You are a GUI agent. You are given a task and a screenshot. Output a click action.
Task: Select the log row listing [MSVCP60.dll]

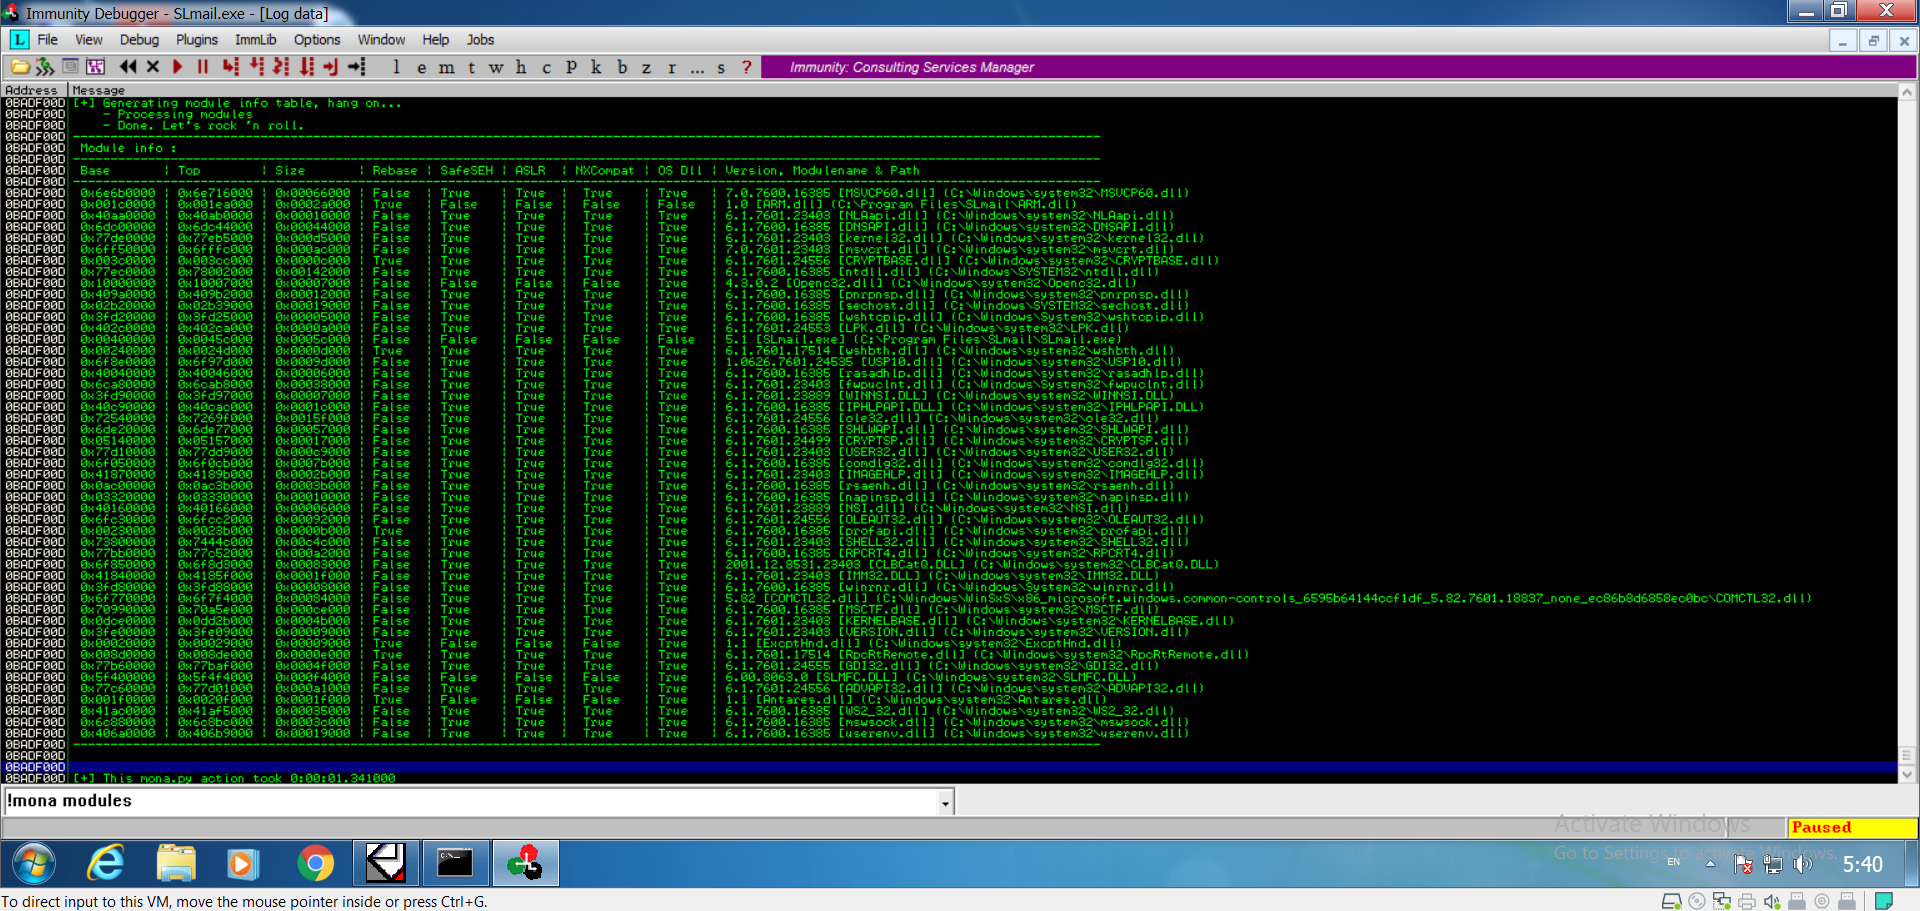[x=950, y=193]
